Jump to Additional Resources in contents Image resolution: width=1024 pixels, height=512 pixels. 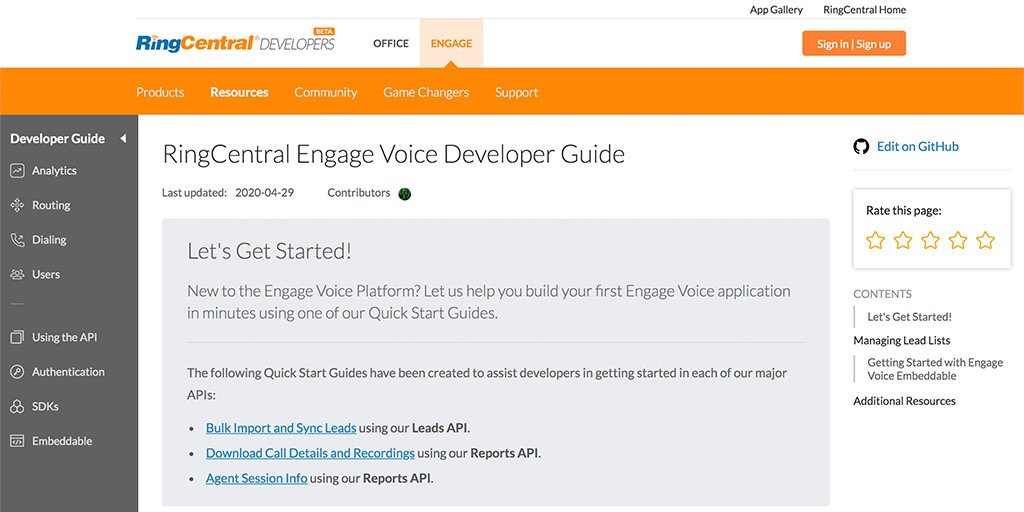click(904, 401)
